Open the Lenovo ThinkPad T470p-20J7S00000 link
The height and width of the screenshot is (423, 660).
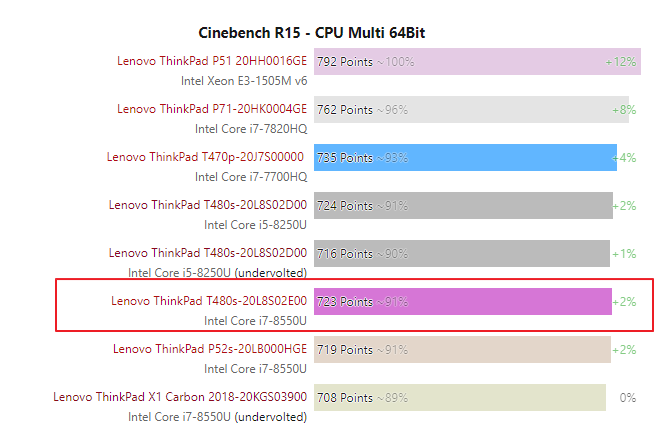coord(205,157)
